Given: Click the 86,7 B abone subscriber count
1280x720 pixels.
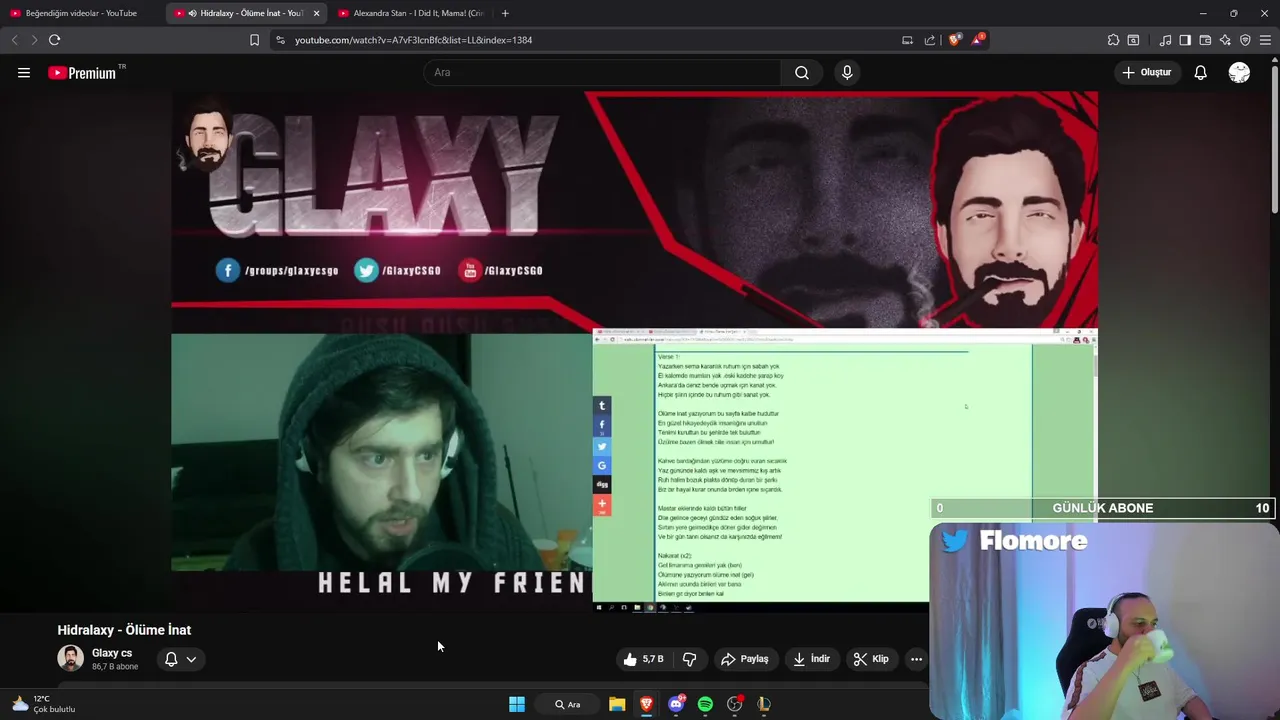Looking at the screenshot, I should coord(115,667).
